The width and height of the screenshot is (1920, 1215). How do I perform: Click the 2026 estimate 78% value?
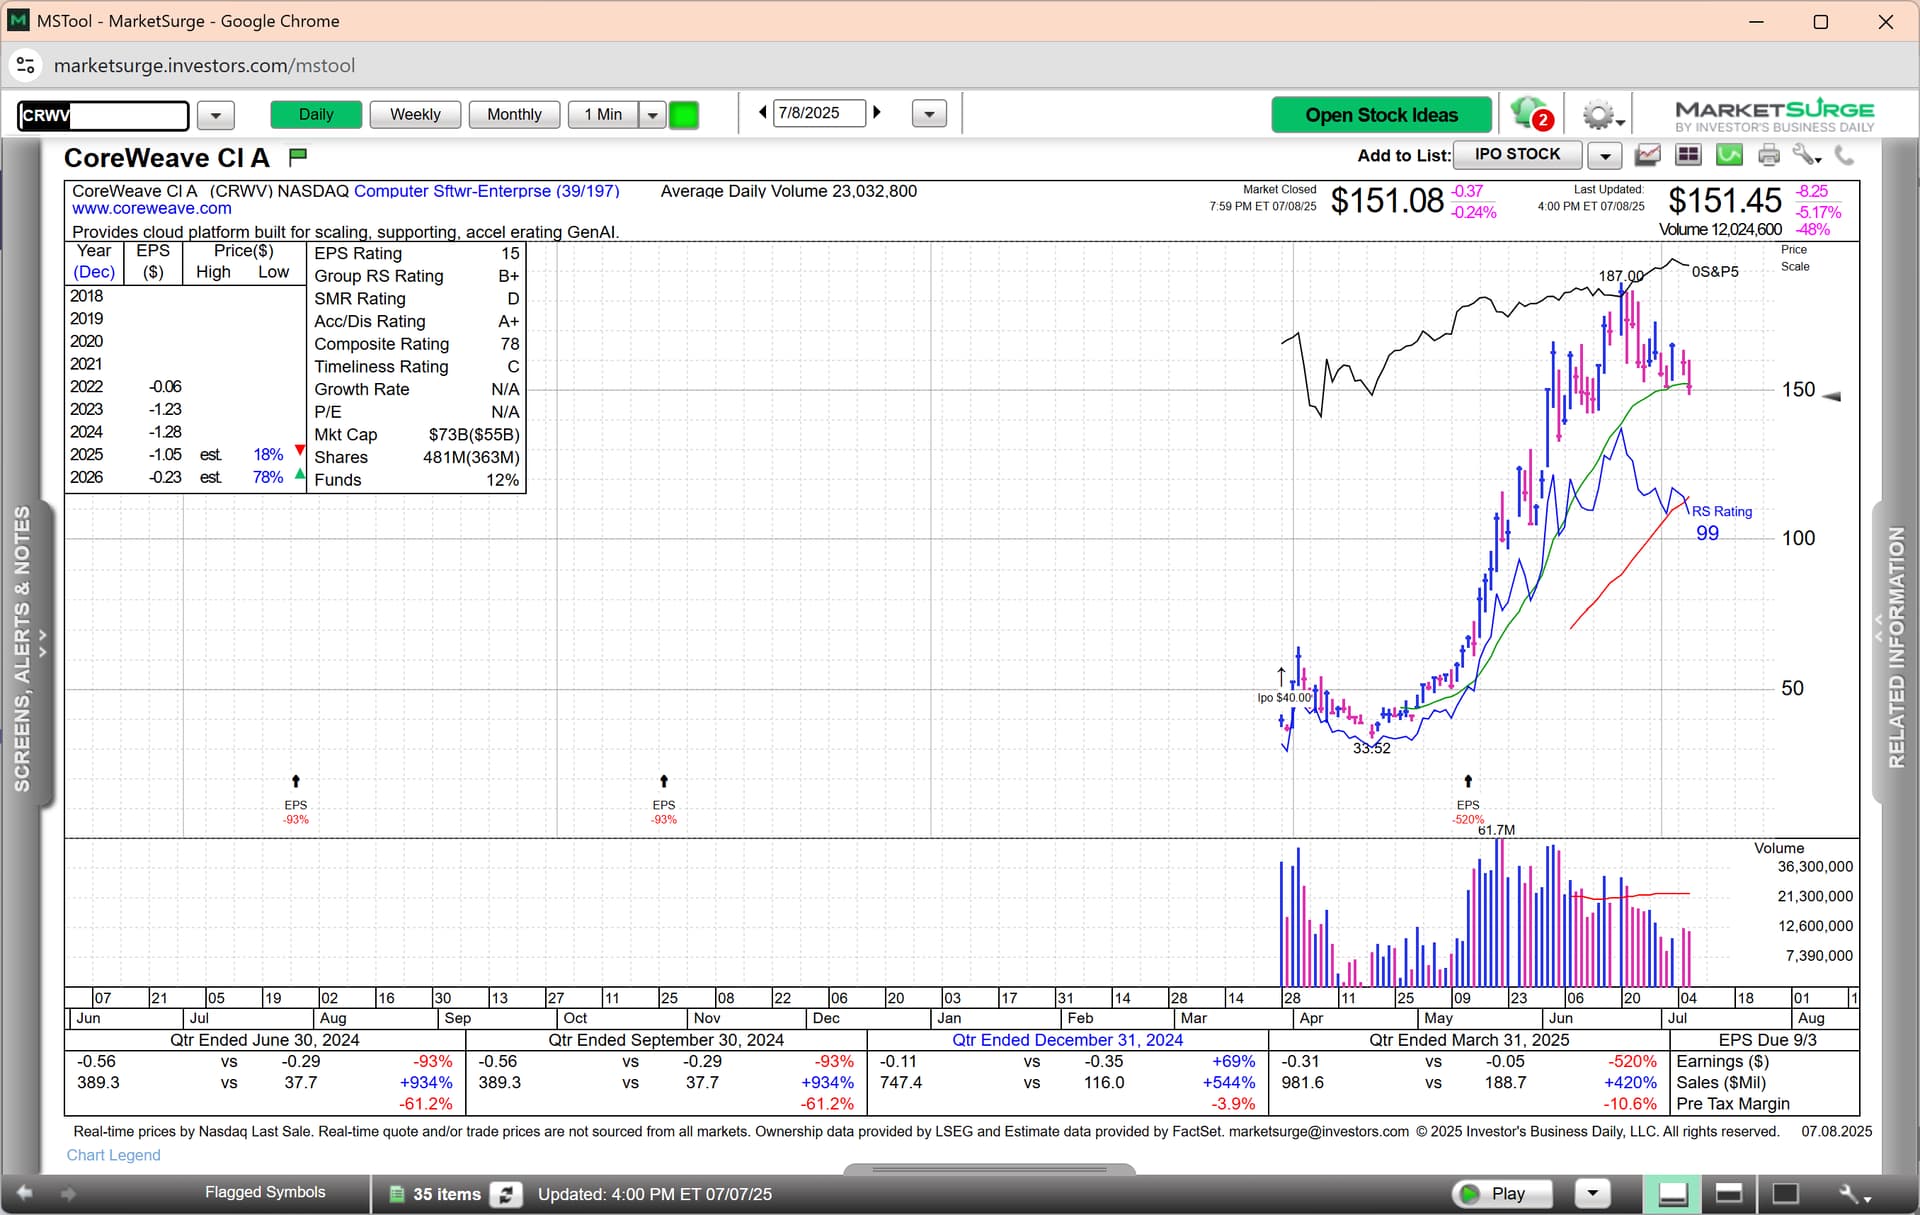(x=268, y=478)
